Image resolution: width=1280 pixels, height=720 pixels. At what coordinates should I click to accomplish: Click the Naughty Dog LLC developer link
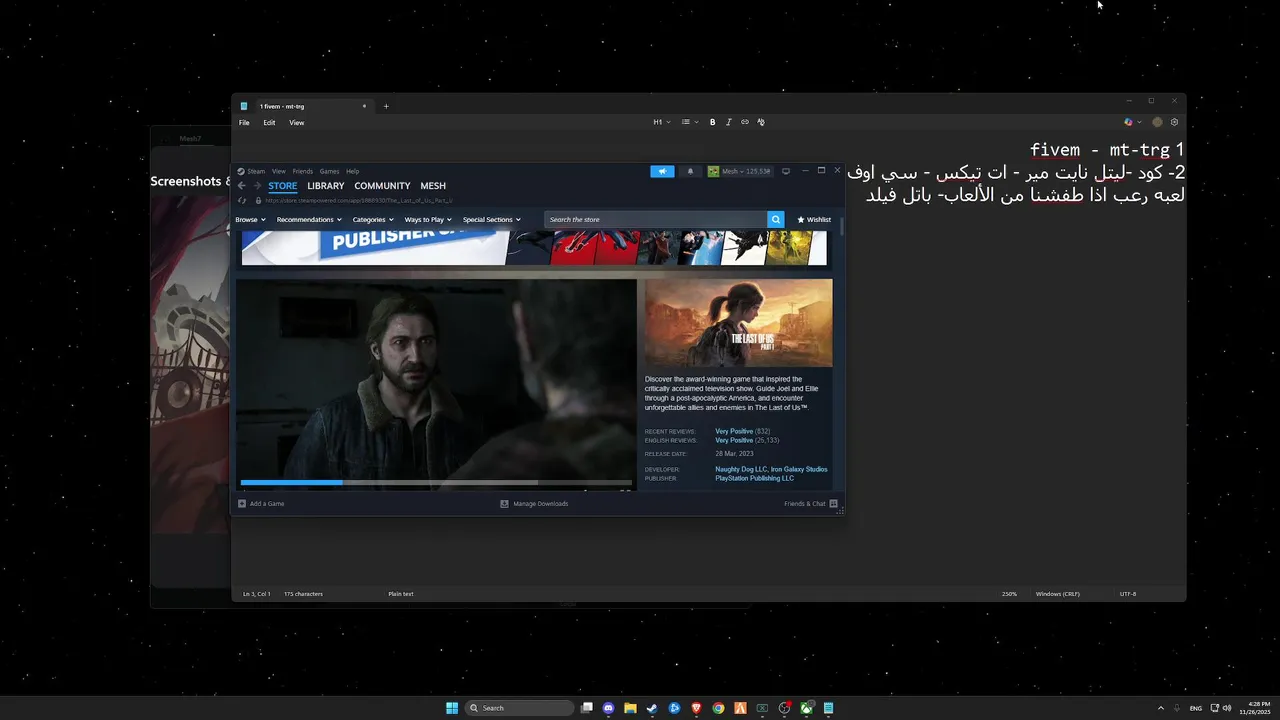(741, 469)
